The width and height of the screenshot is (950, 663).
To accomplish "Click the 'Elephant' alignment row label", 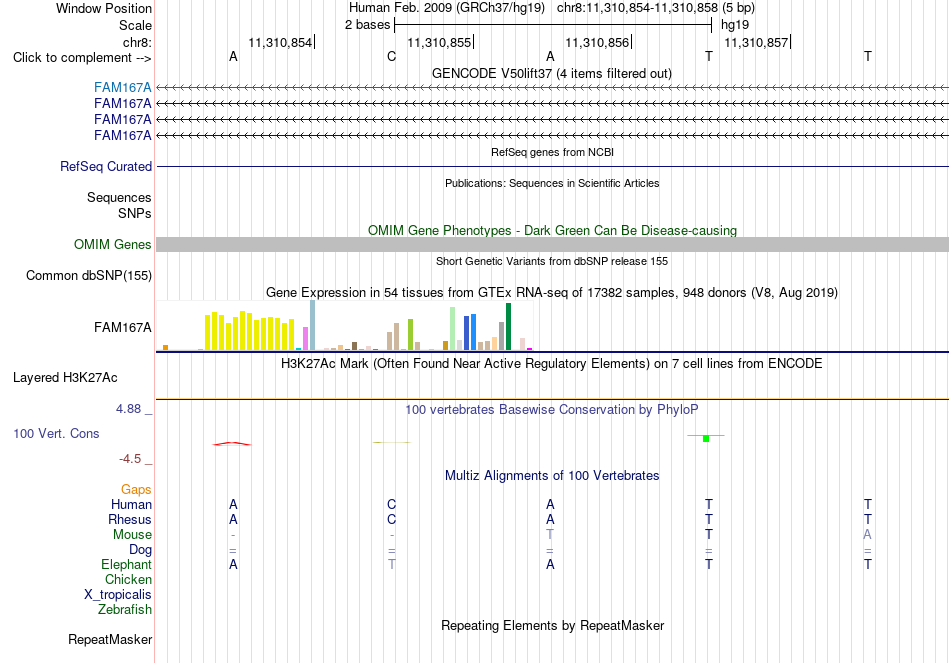I will [126, 564].
